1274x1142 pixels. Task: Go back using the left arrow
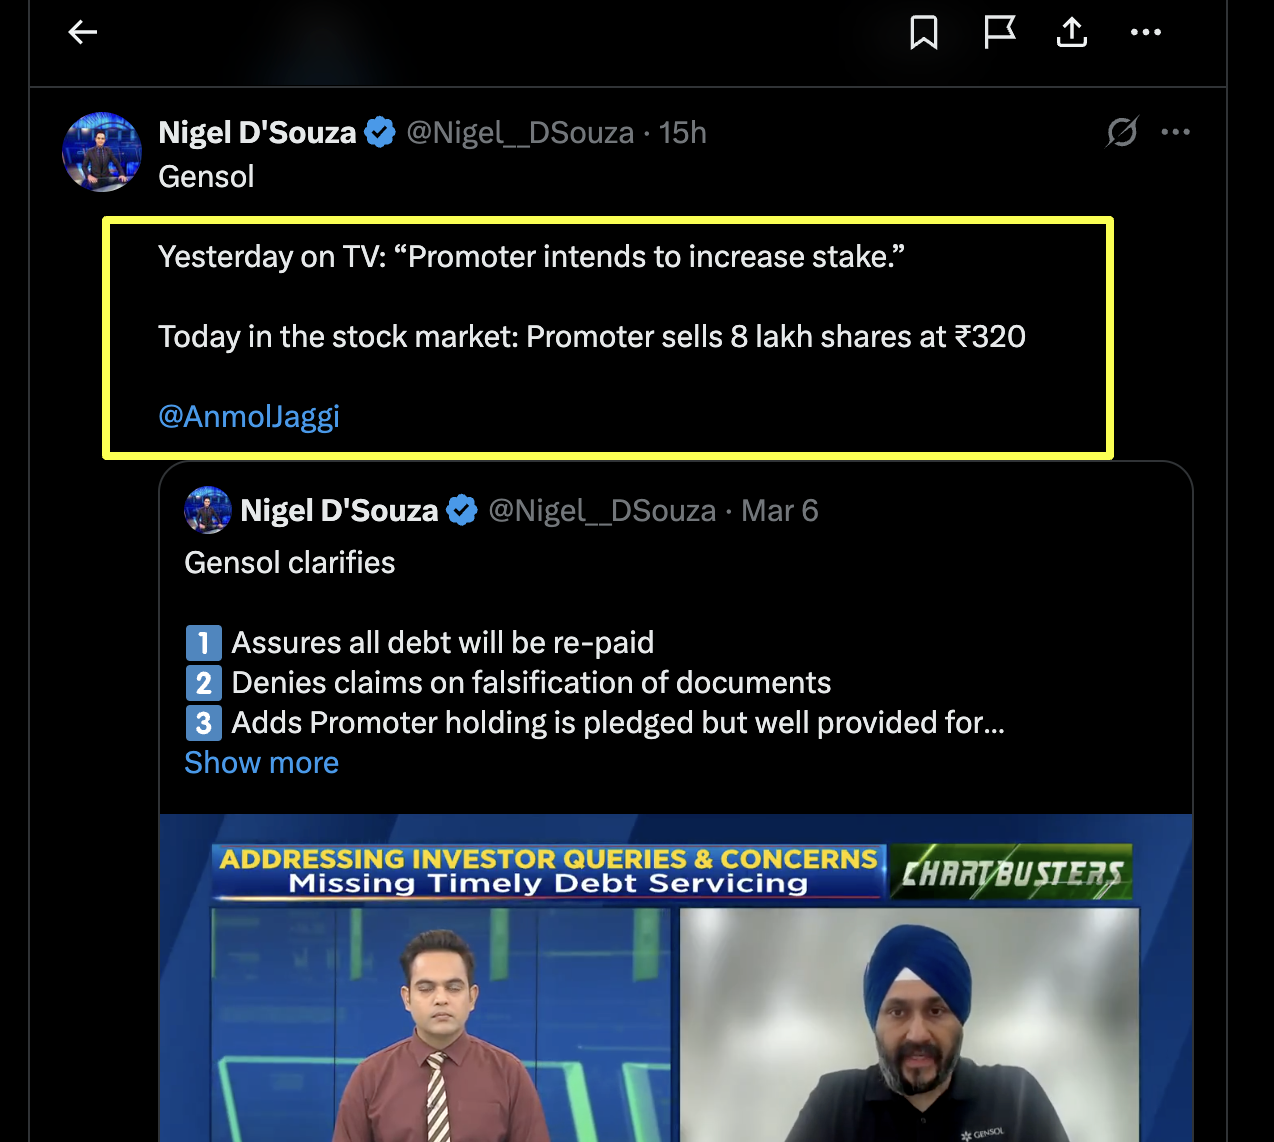(x=82, y=33)
